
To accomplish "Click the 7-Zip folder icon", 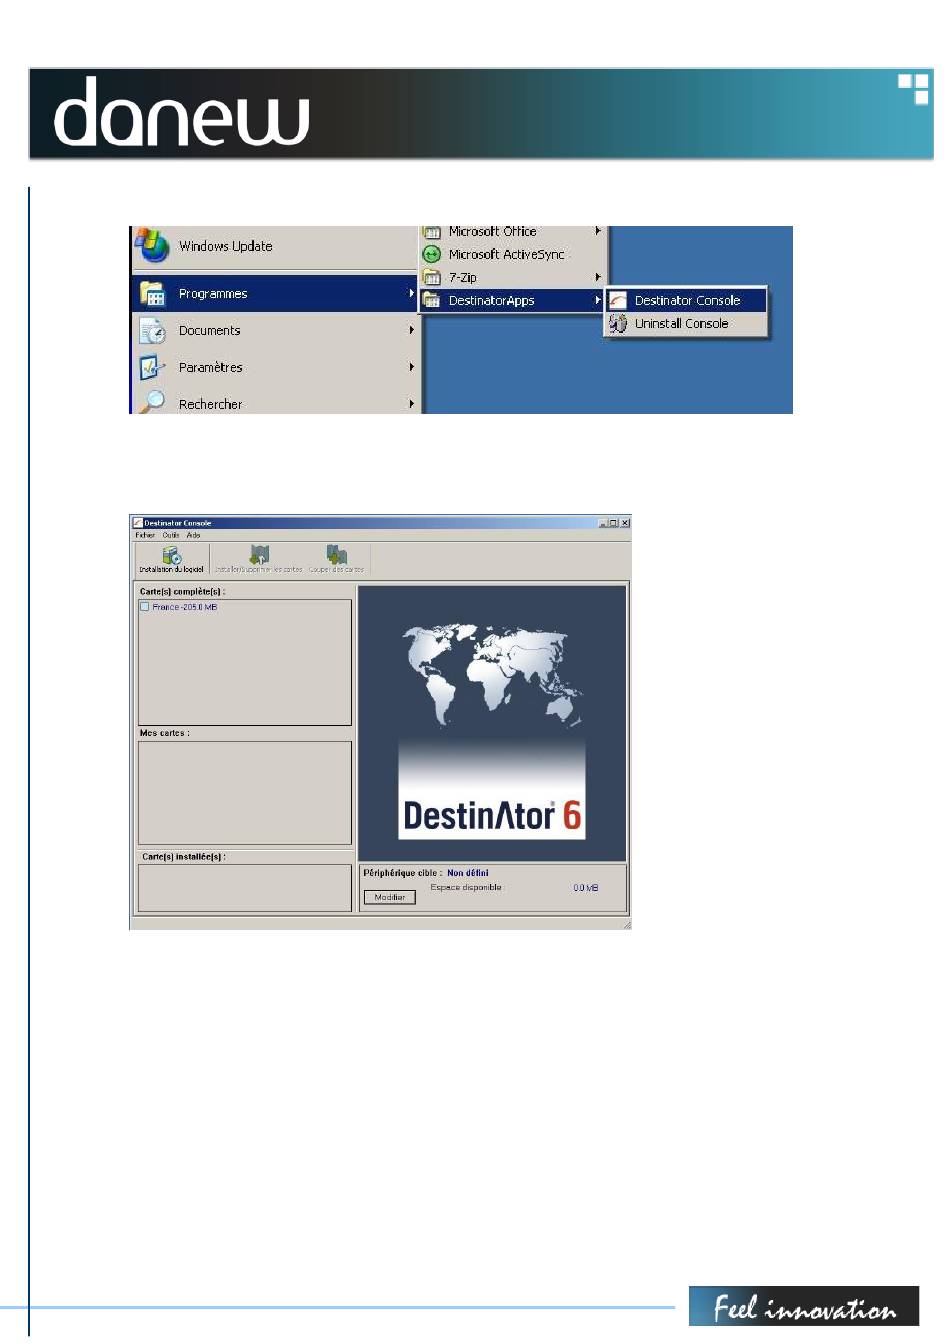I will pyautogui.click(x=431, y=277).
